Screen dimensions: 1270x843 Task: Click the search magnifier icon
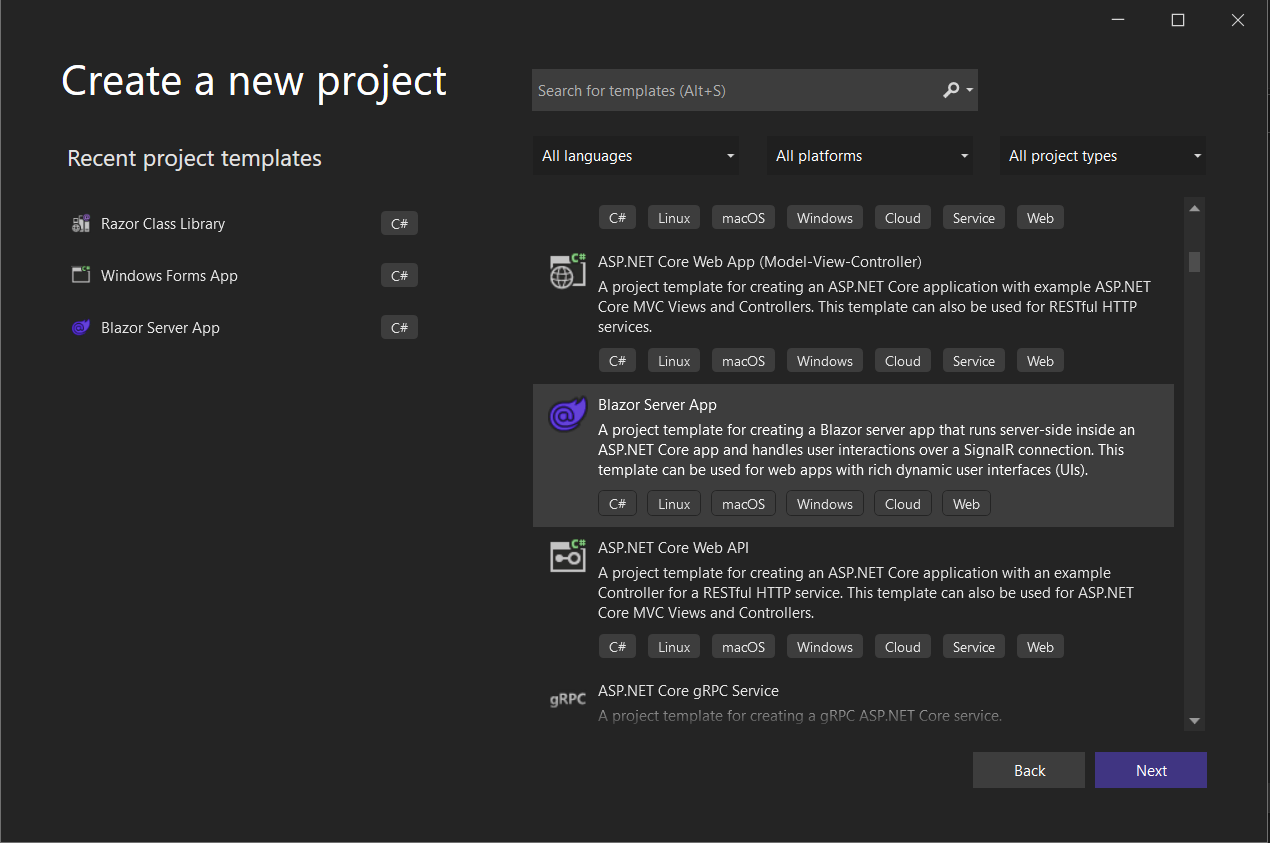click(950, 90)
